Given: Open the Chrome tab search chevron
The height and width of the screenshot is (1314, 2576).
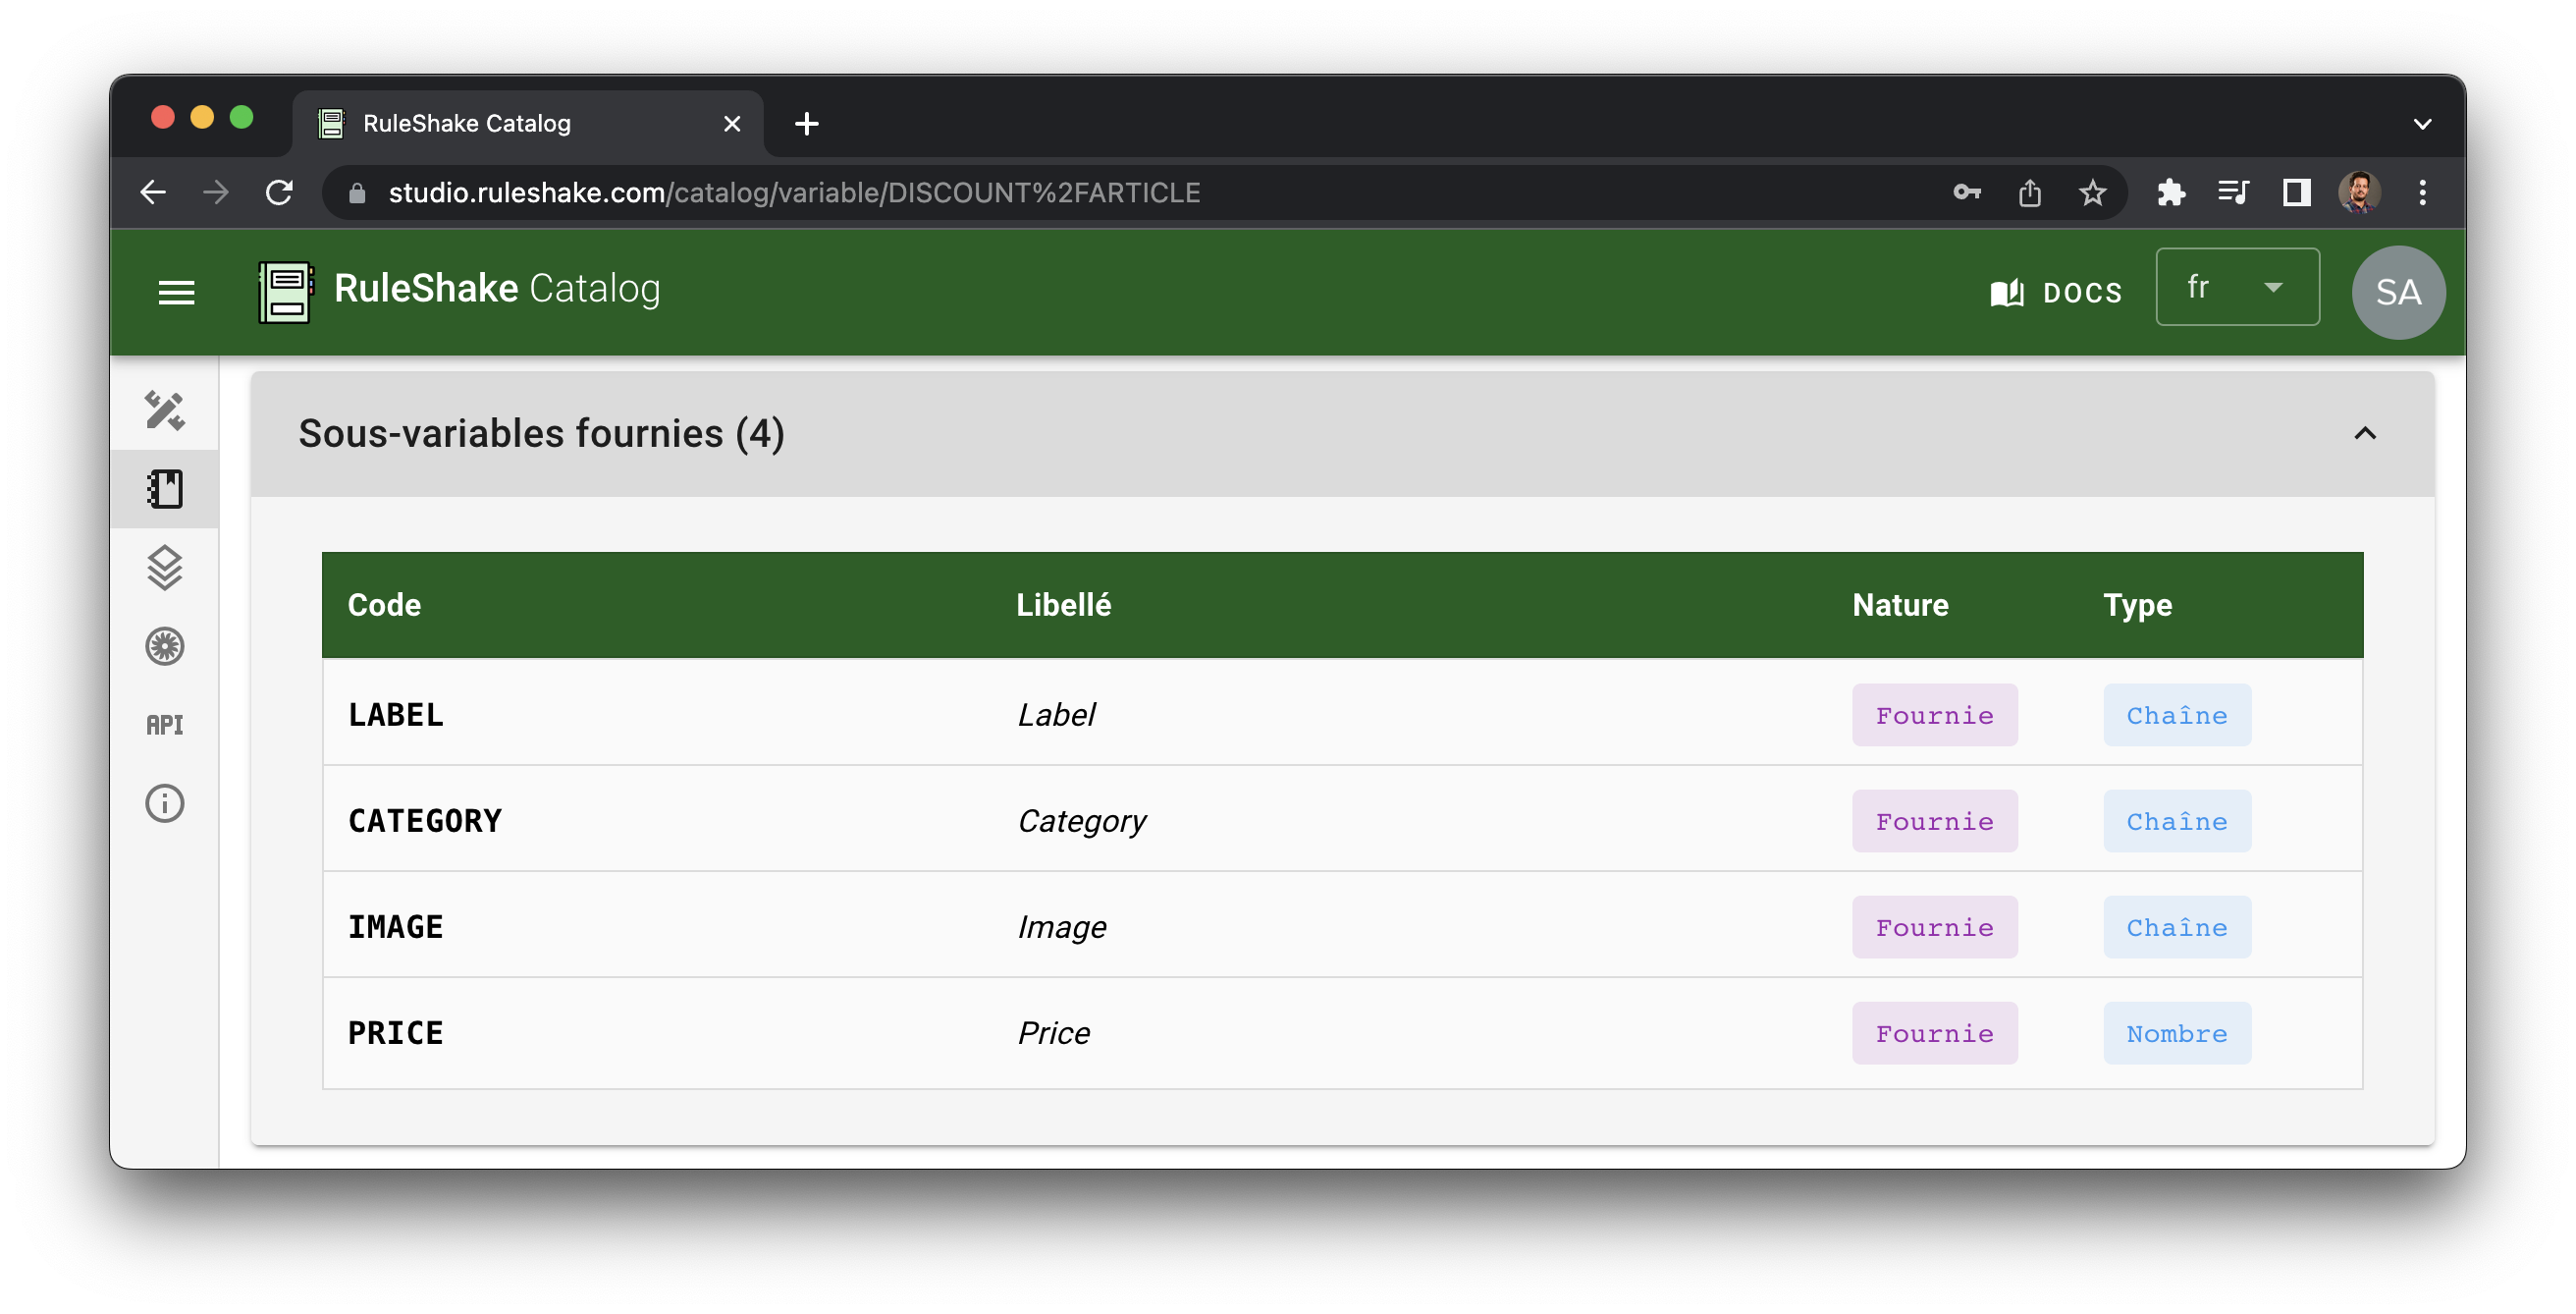Looking at the screenshot, I should [x=2421, y=124].
